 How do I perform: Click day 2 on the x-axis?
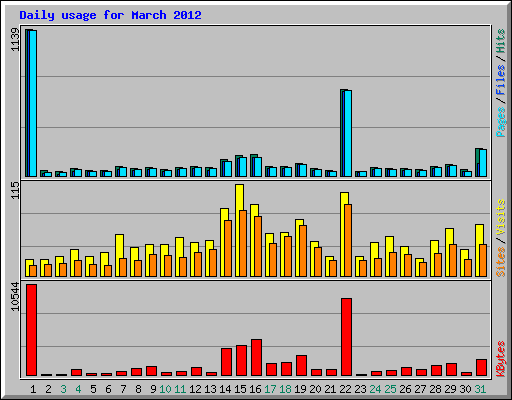coord(48,389)
